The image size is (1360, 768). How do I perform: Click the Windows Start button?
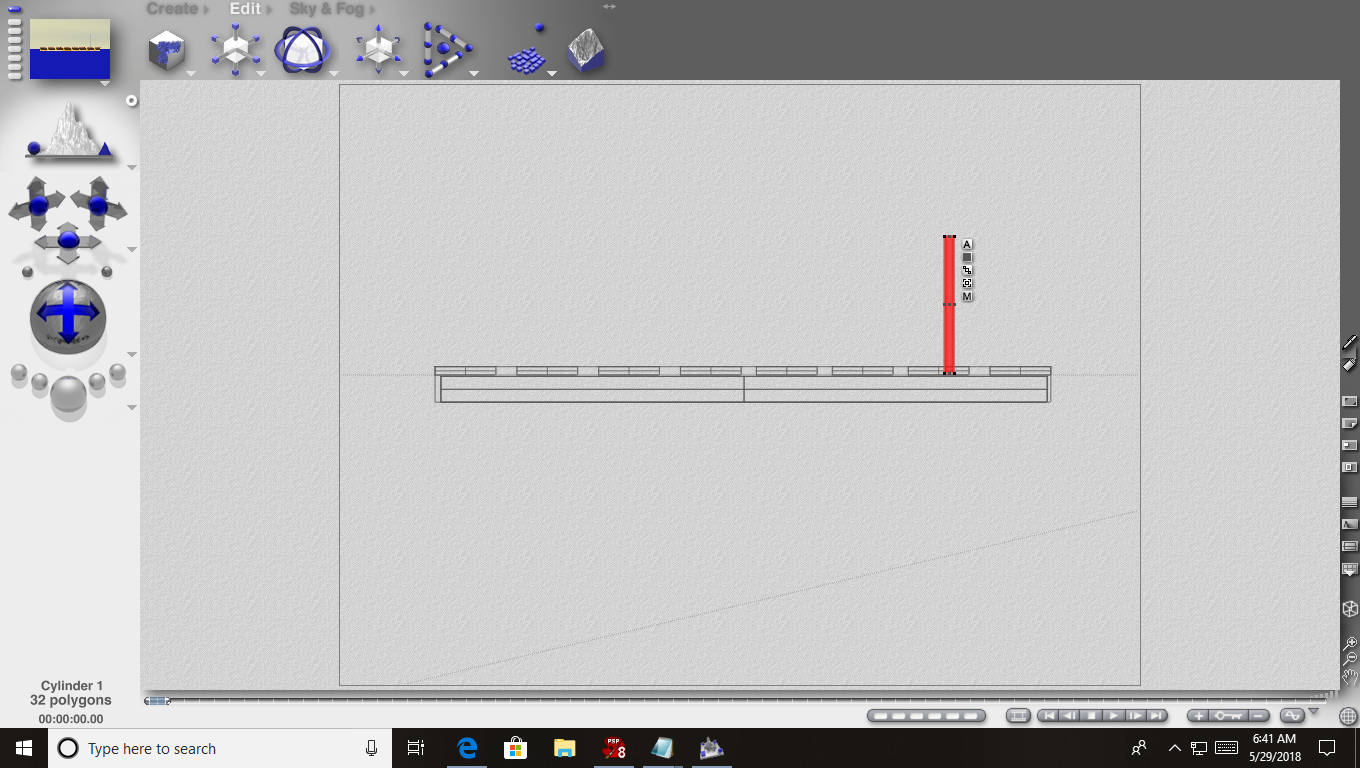[x=24, y=748]
